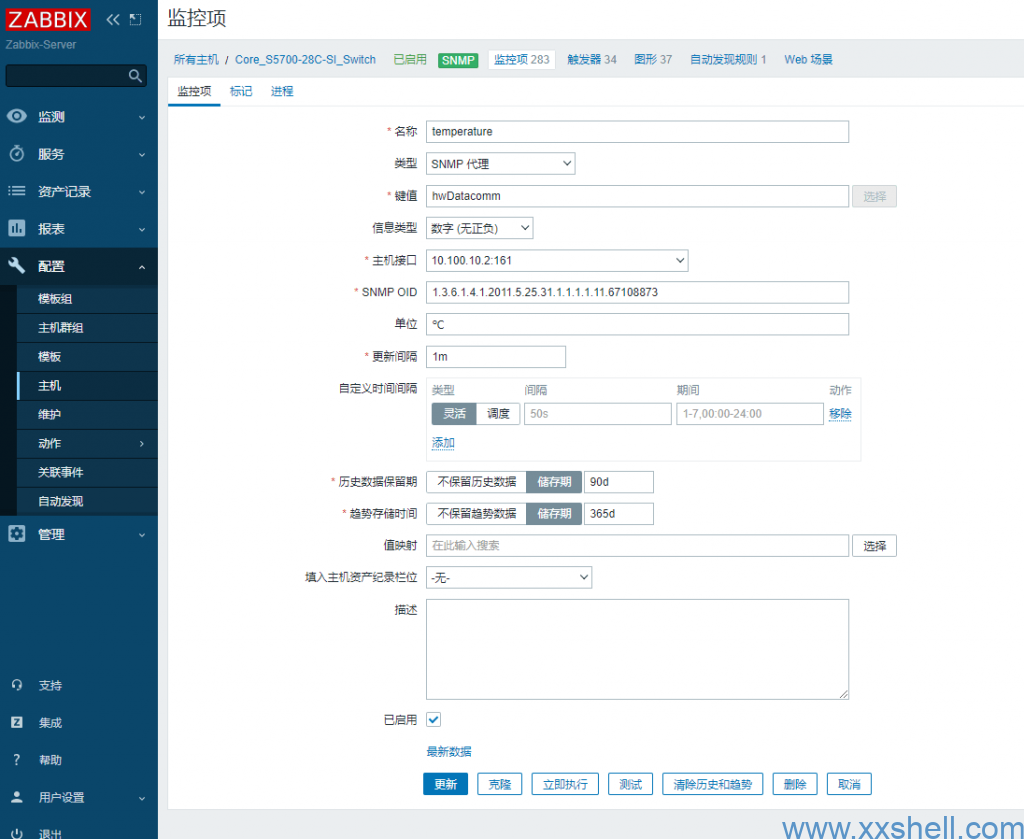Click the sidebar kiosk/hide window icon
1024x839 pixels.
[x=136, y=19]
